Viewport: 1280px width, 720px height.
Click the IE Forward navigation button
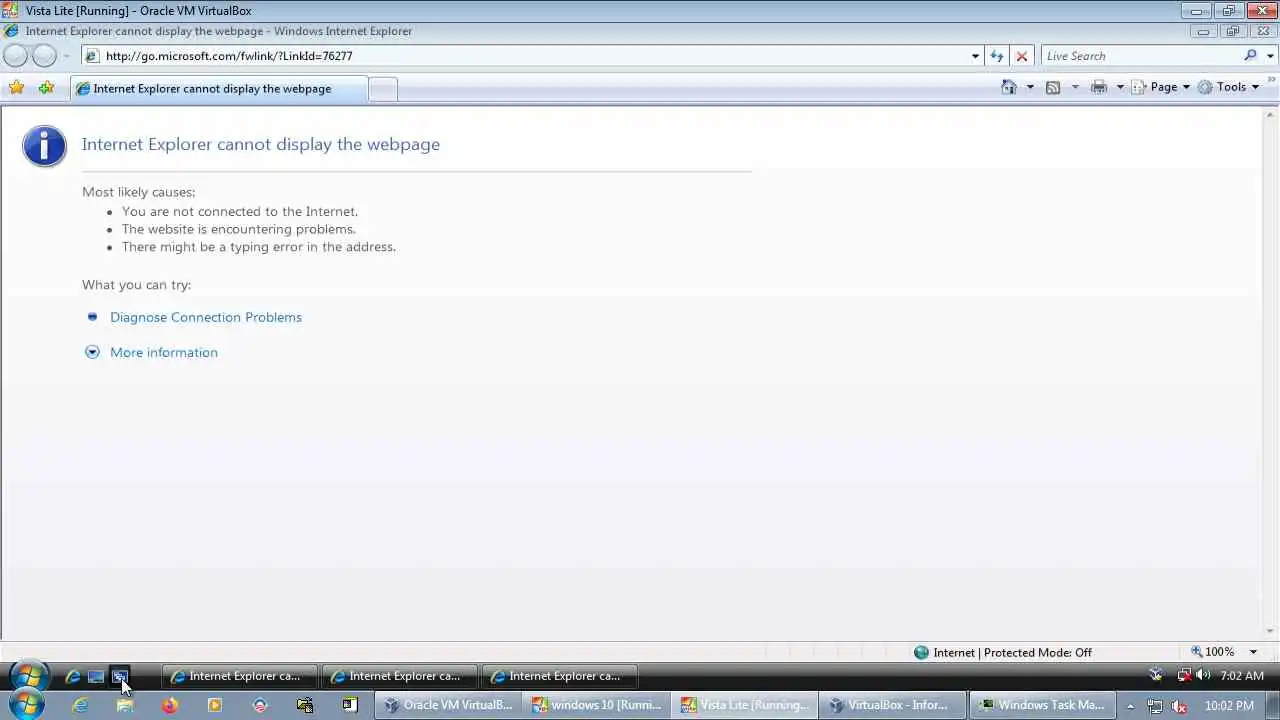pos(44,56)
